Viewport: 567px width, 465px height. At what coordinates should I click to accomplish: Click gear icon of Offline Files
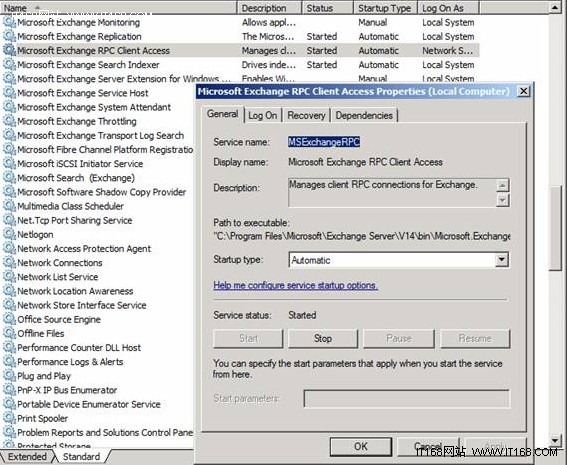pos(9,333)
